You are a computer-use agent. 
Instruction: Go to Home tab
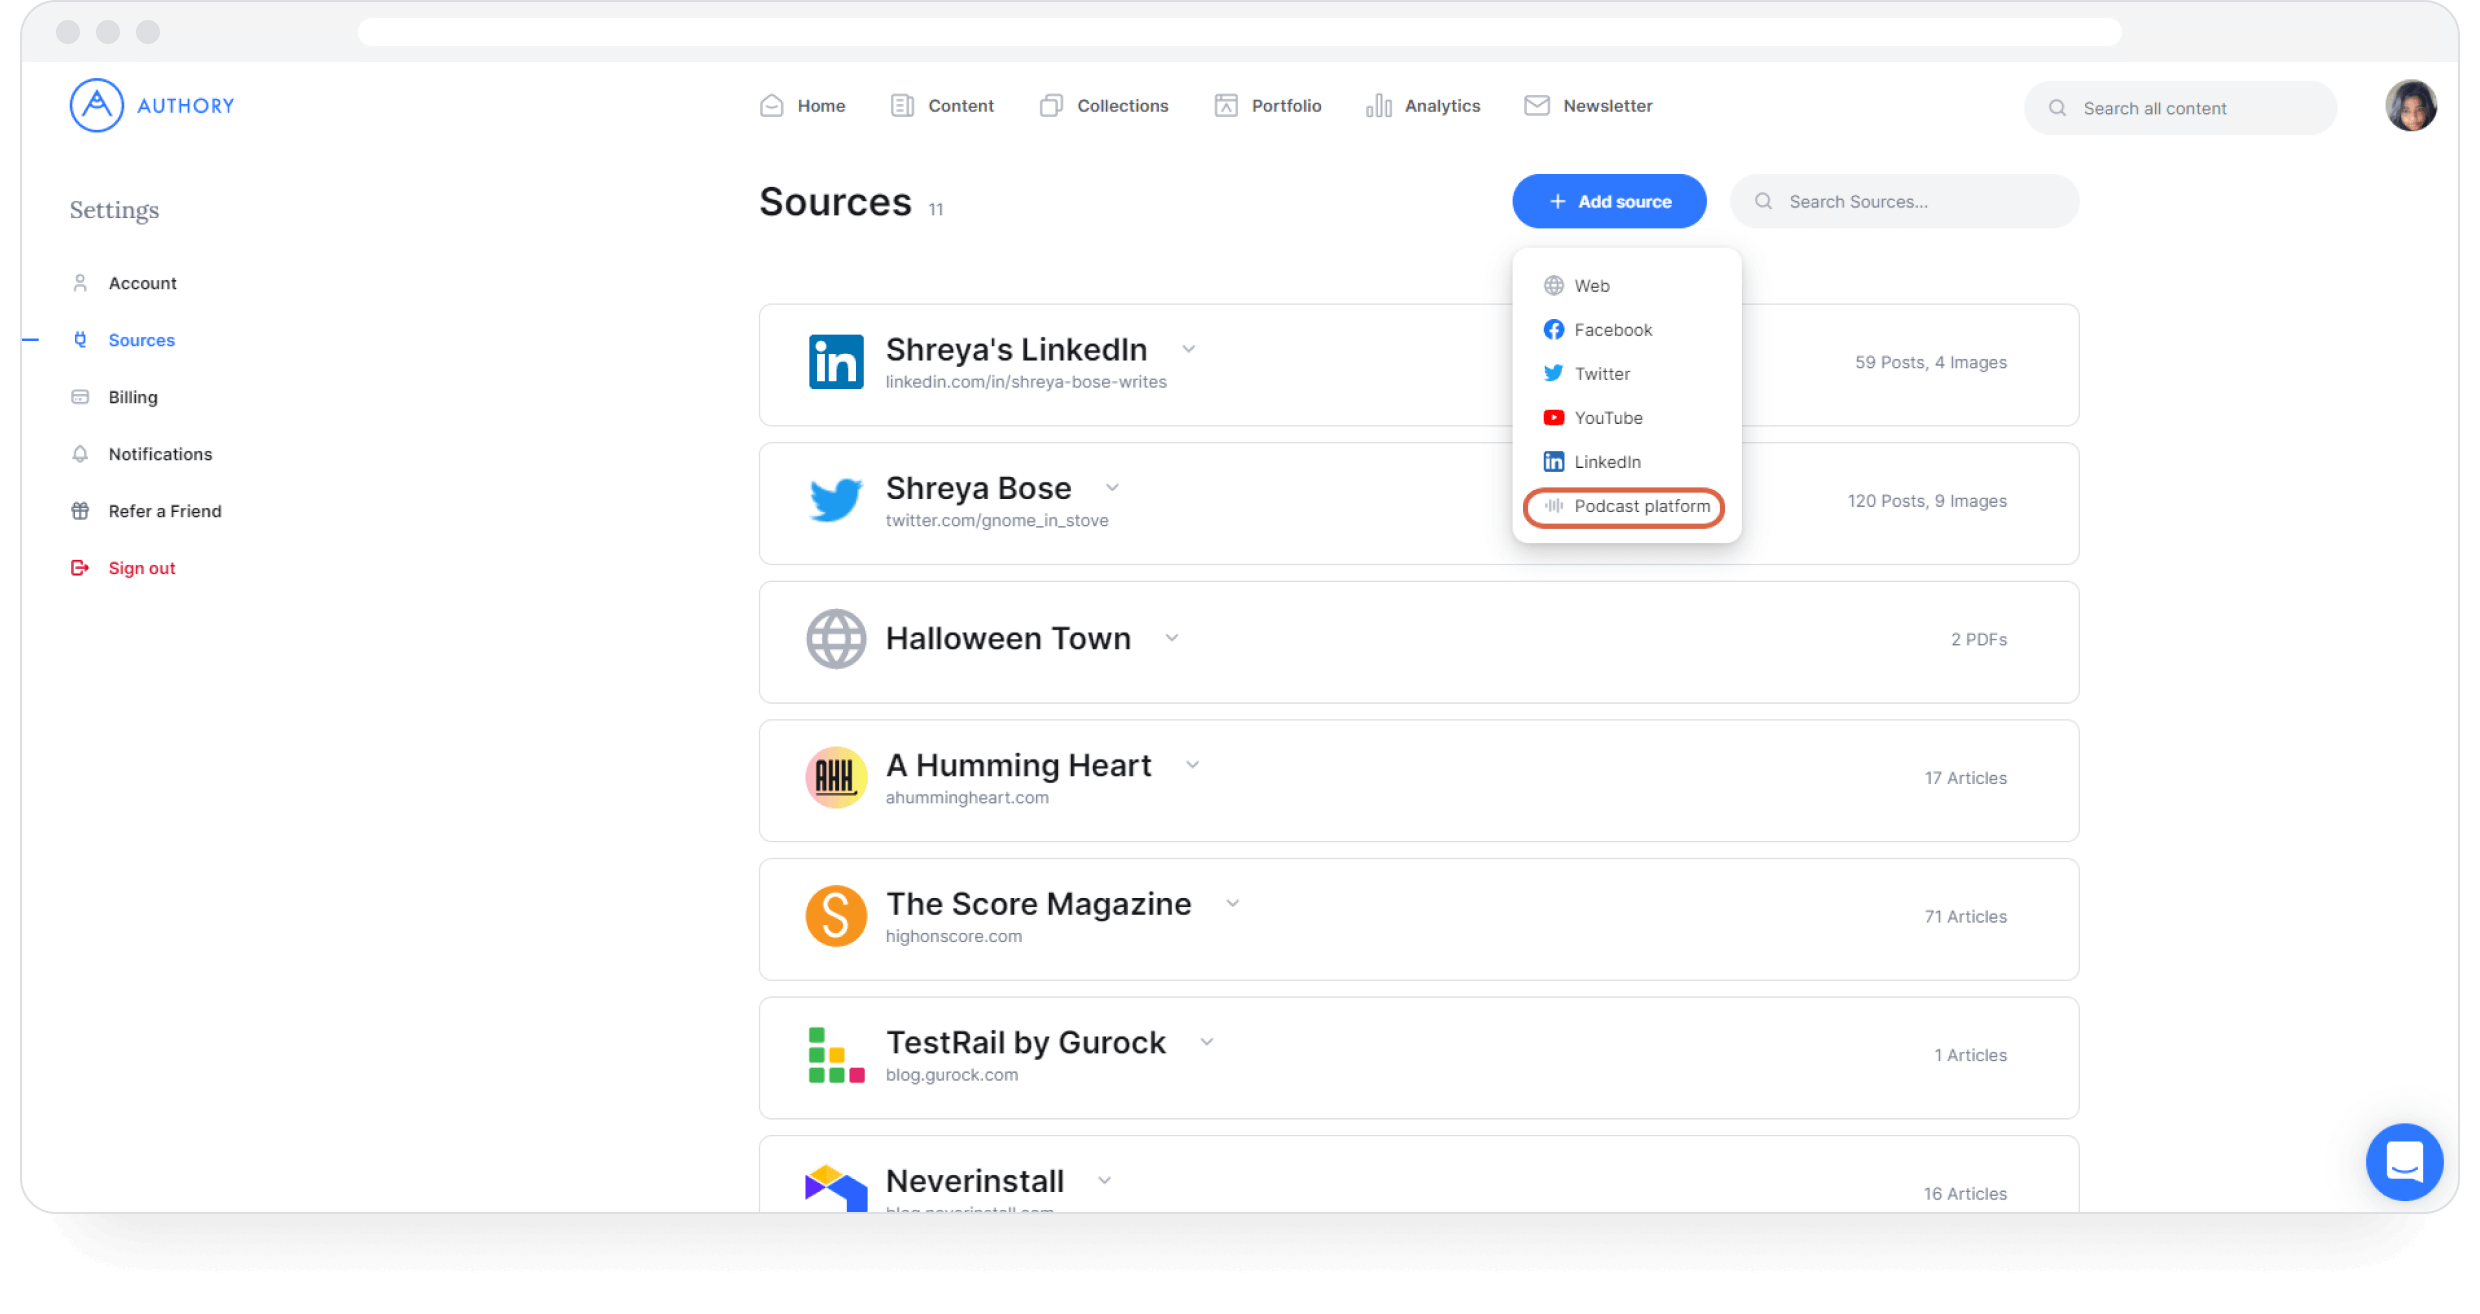802,106
